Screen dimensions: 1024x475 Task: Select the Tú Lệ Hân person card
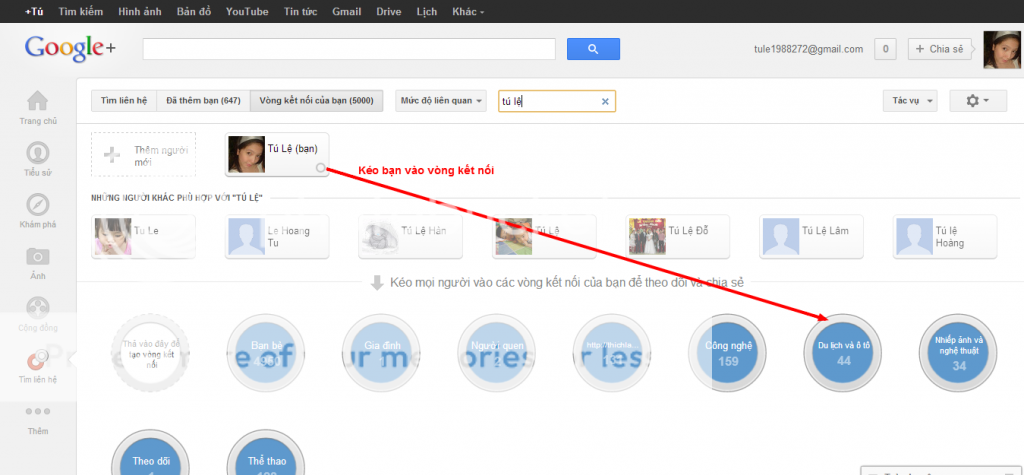coord(411,237)
